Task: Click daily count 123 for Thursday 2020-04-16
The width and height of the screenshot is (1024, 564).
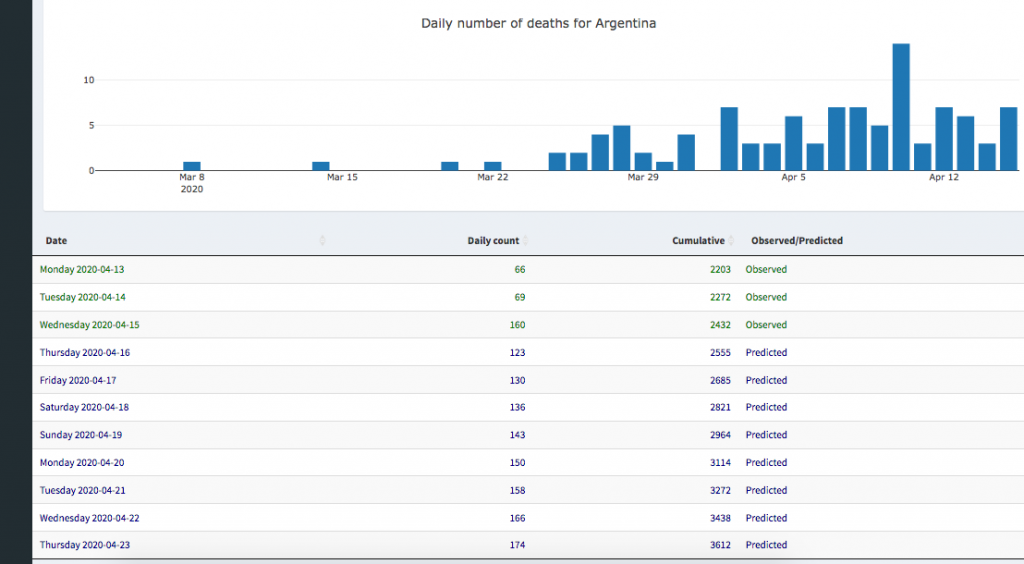Action: (x=516, y=353)
